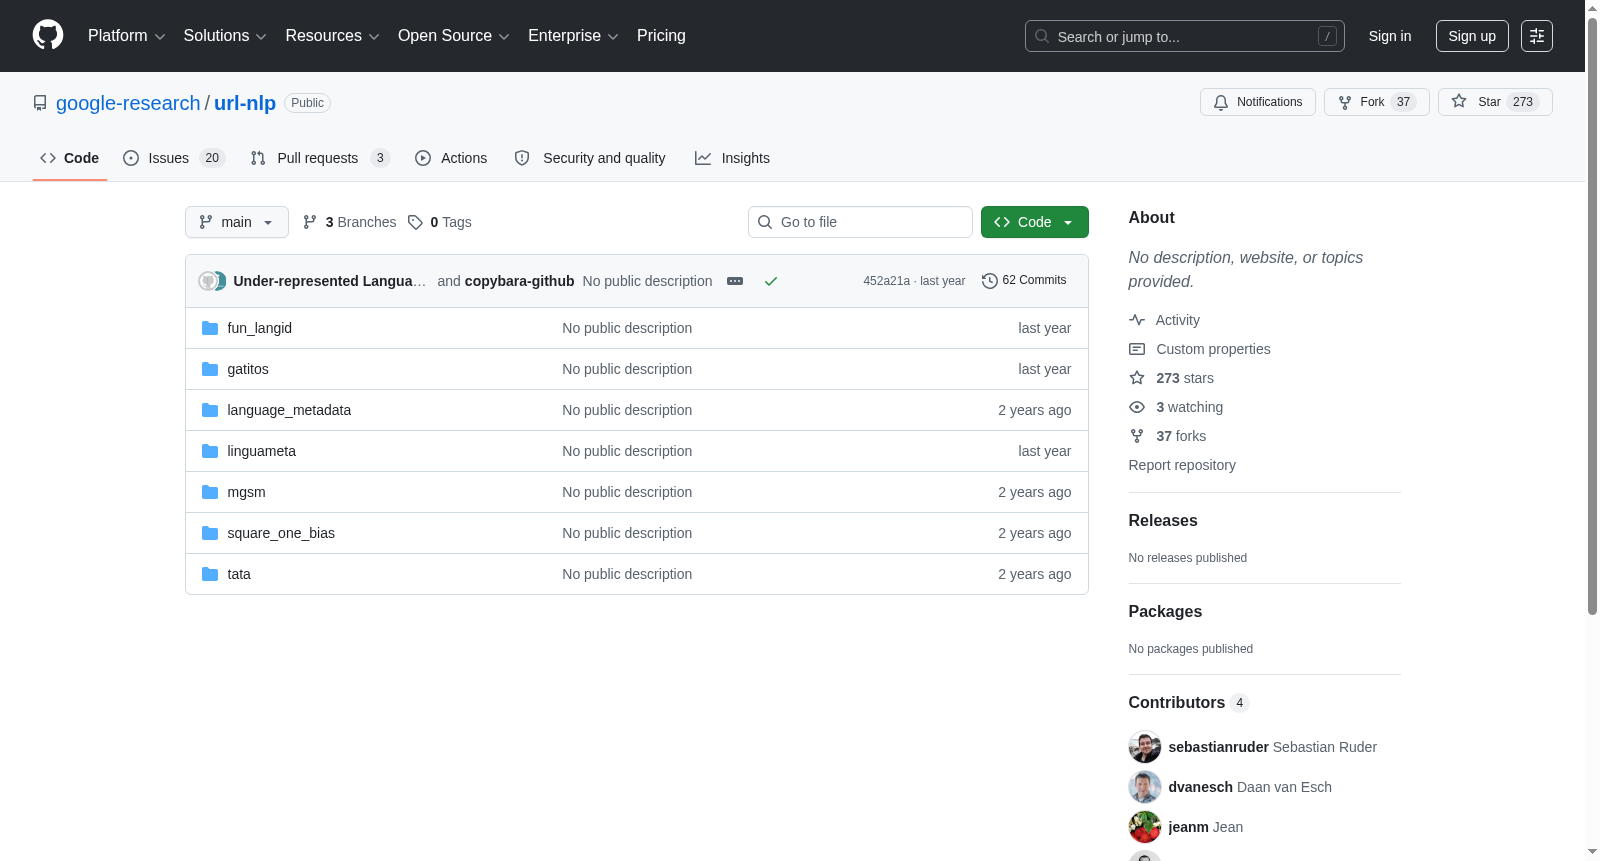The height and width of the screenshot is (861, 1600).
Task: Click the linguameta folder icon
Action: [210, 451]
